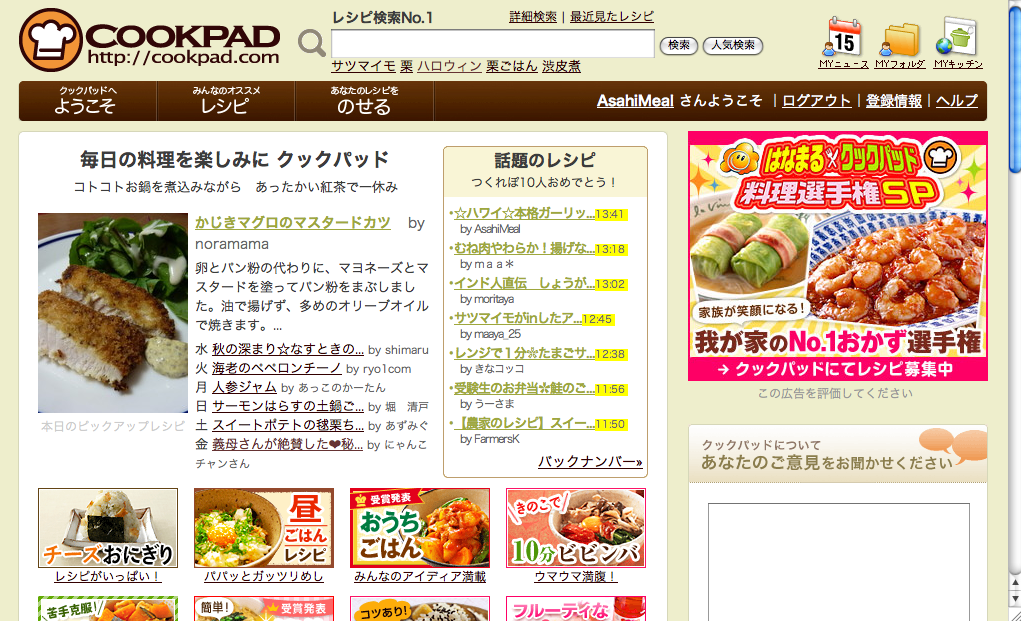The image size is (1021, 621).
Task: Click the recipe search input field
Action: (493, 44)
